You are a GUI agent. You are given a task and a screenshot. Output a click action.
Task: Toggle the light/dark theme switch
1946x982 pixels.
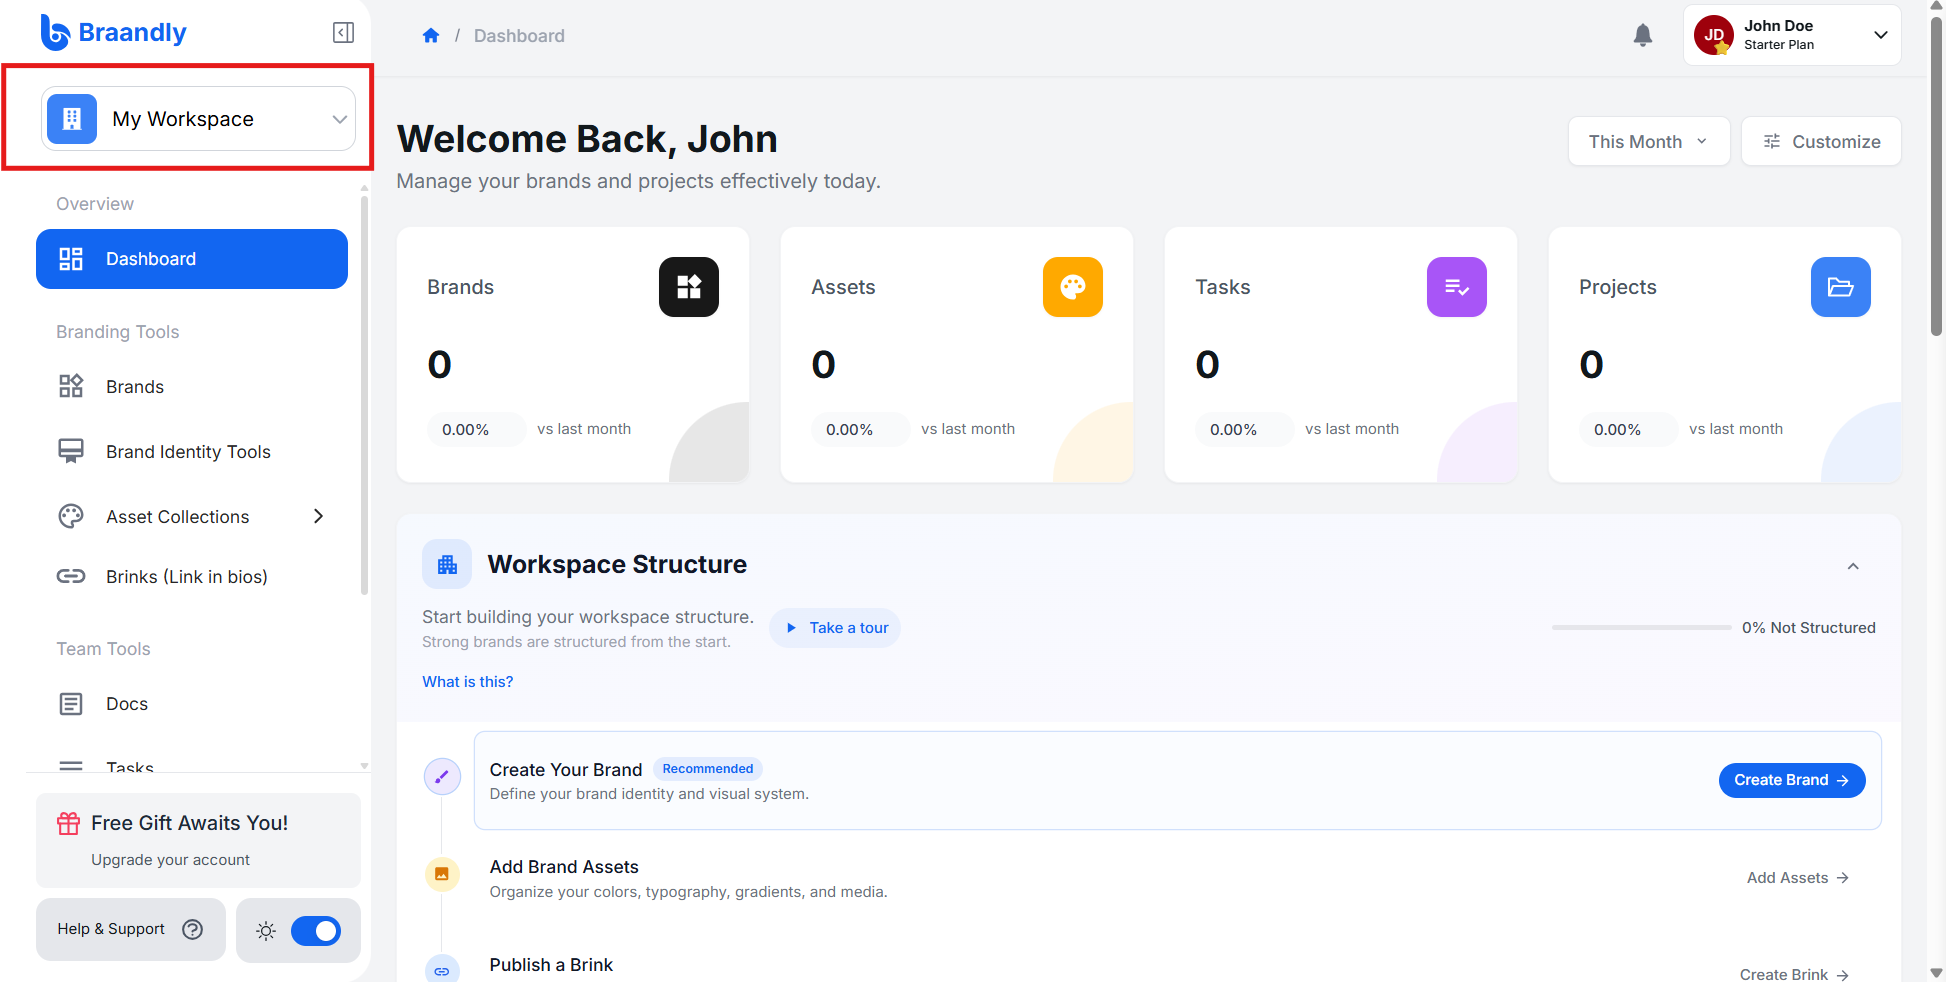click(x=316, y=931)
